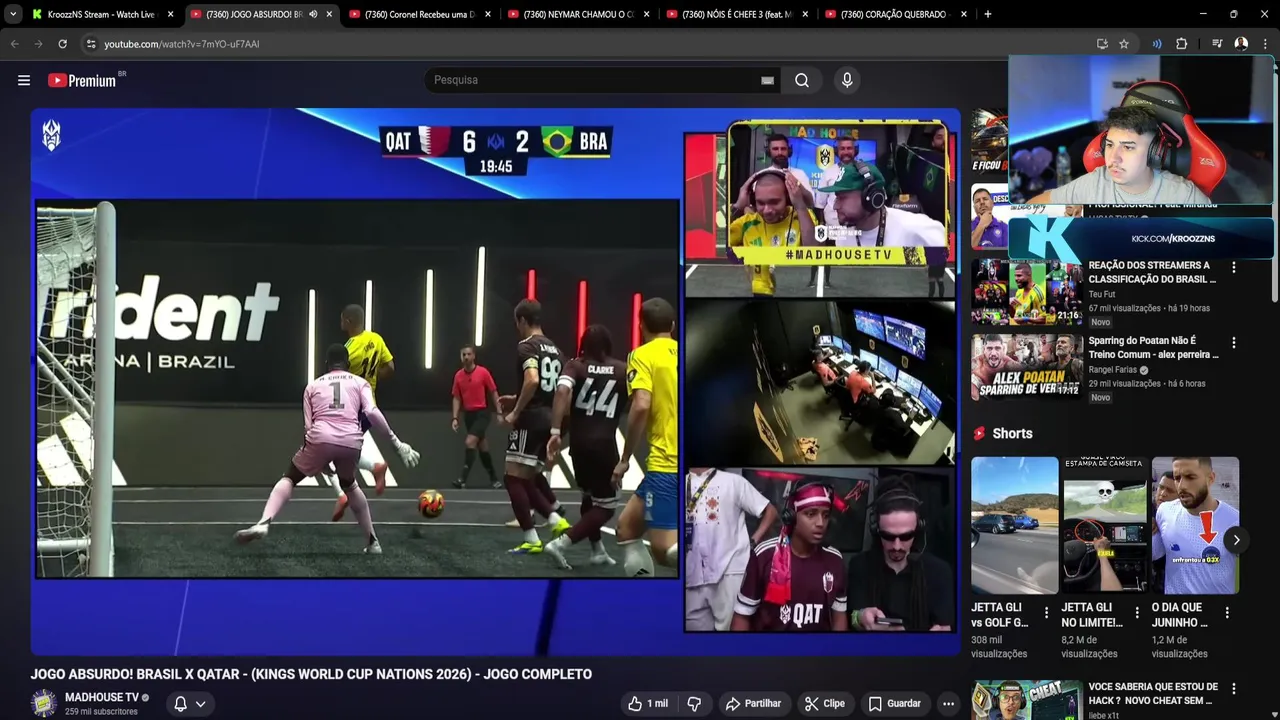Open options for JETTA GLI NO LIMITE short
Screen dimensions: 1280x720
pyautogui.click(x=1137, y=613)
